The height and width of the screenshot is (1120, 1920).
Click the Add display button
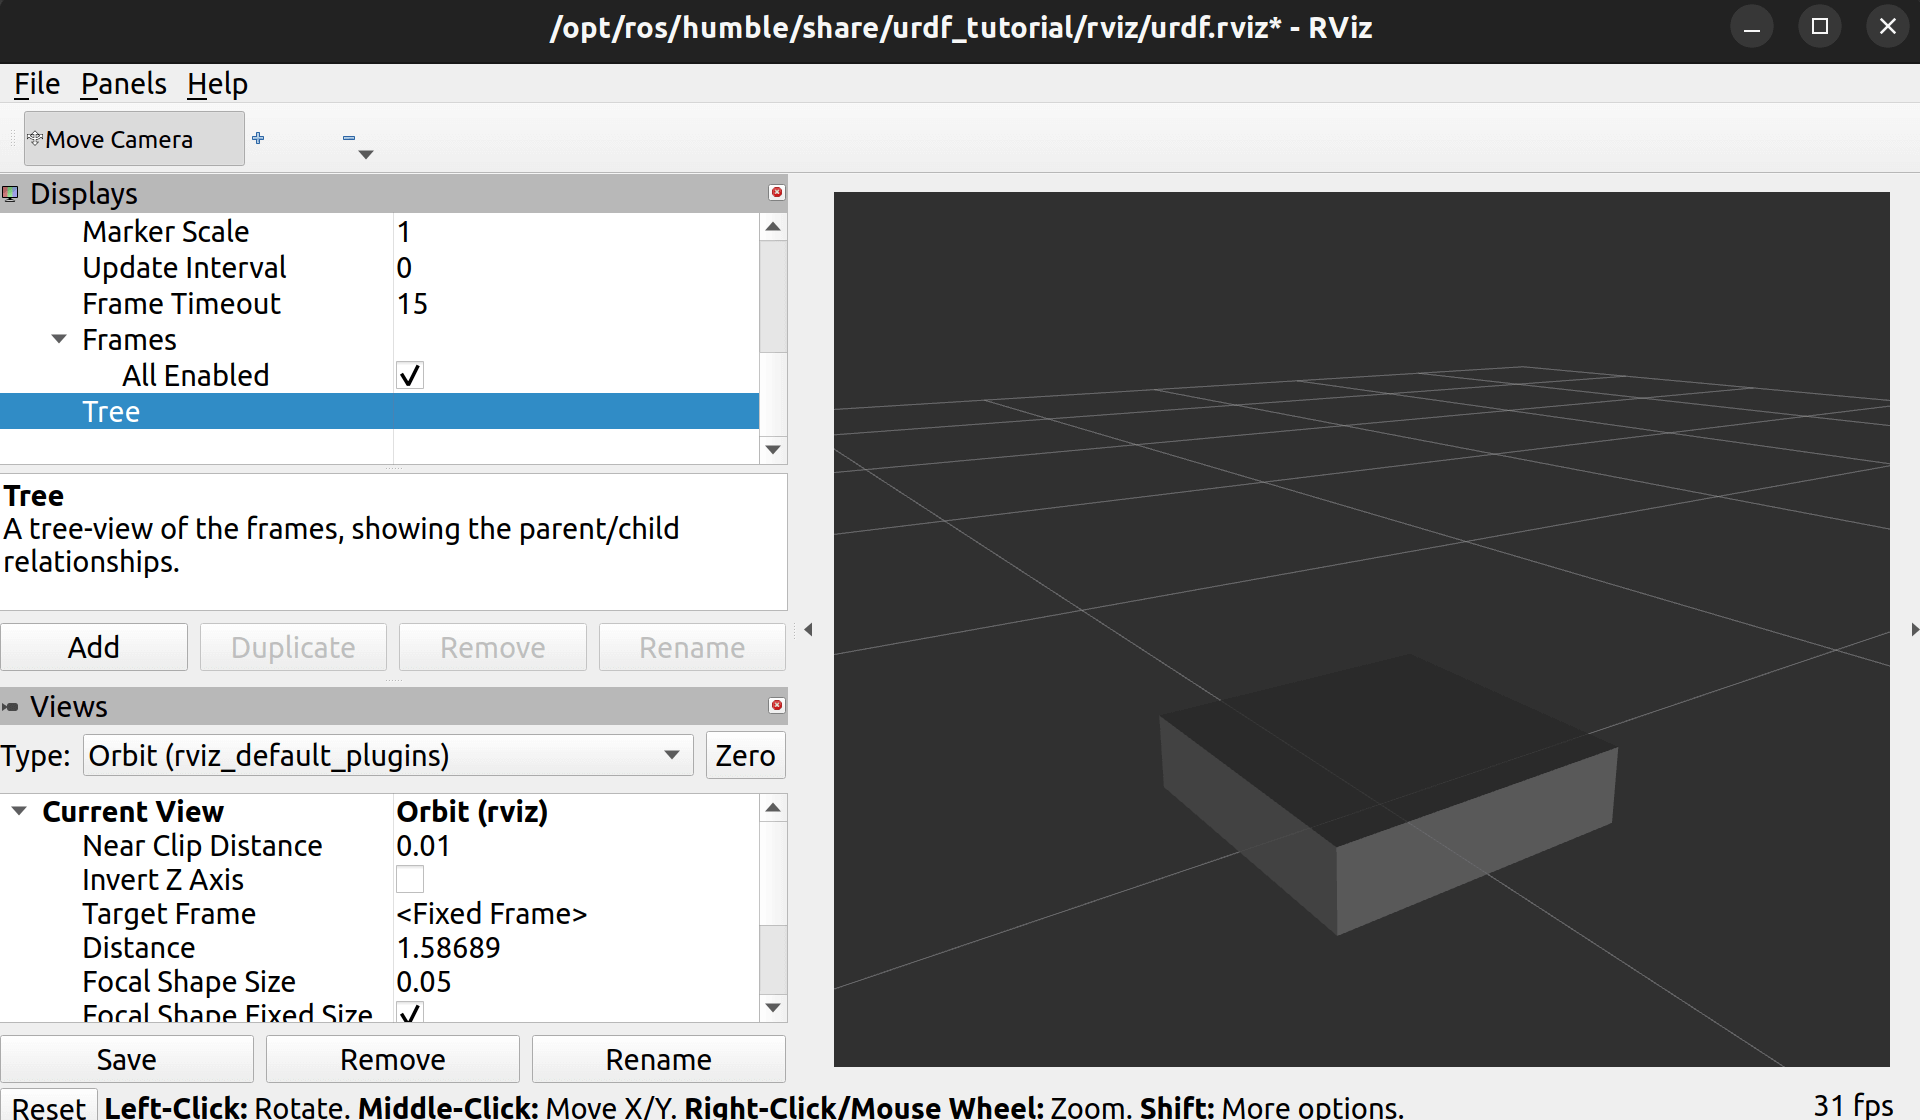tap(94, 647)
